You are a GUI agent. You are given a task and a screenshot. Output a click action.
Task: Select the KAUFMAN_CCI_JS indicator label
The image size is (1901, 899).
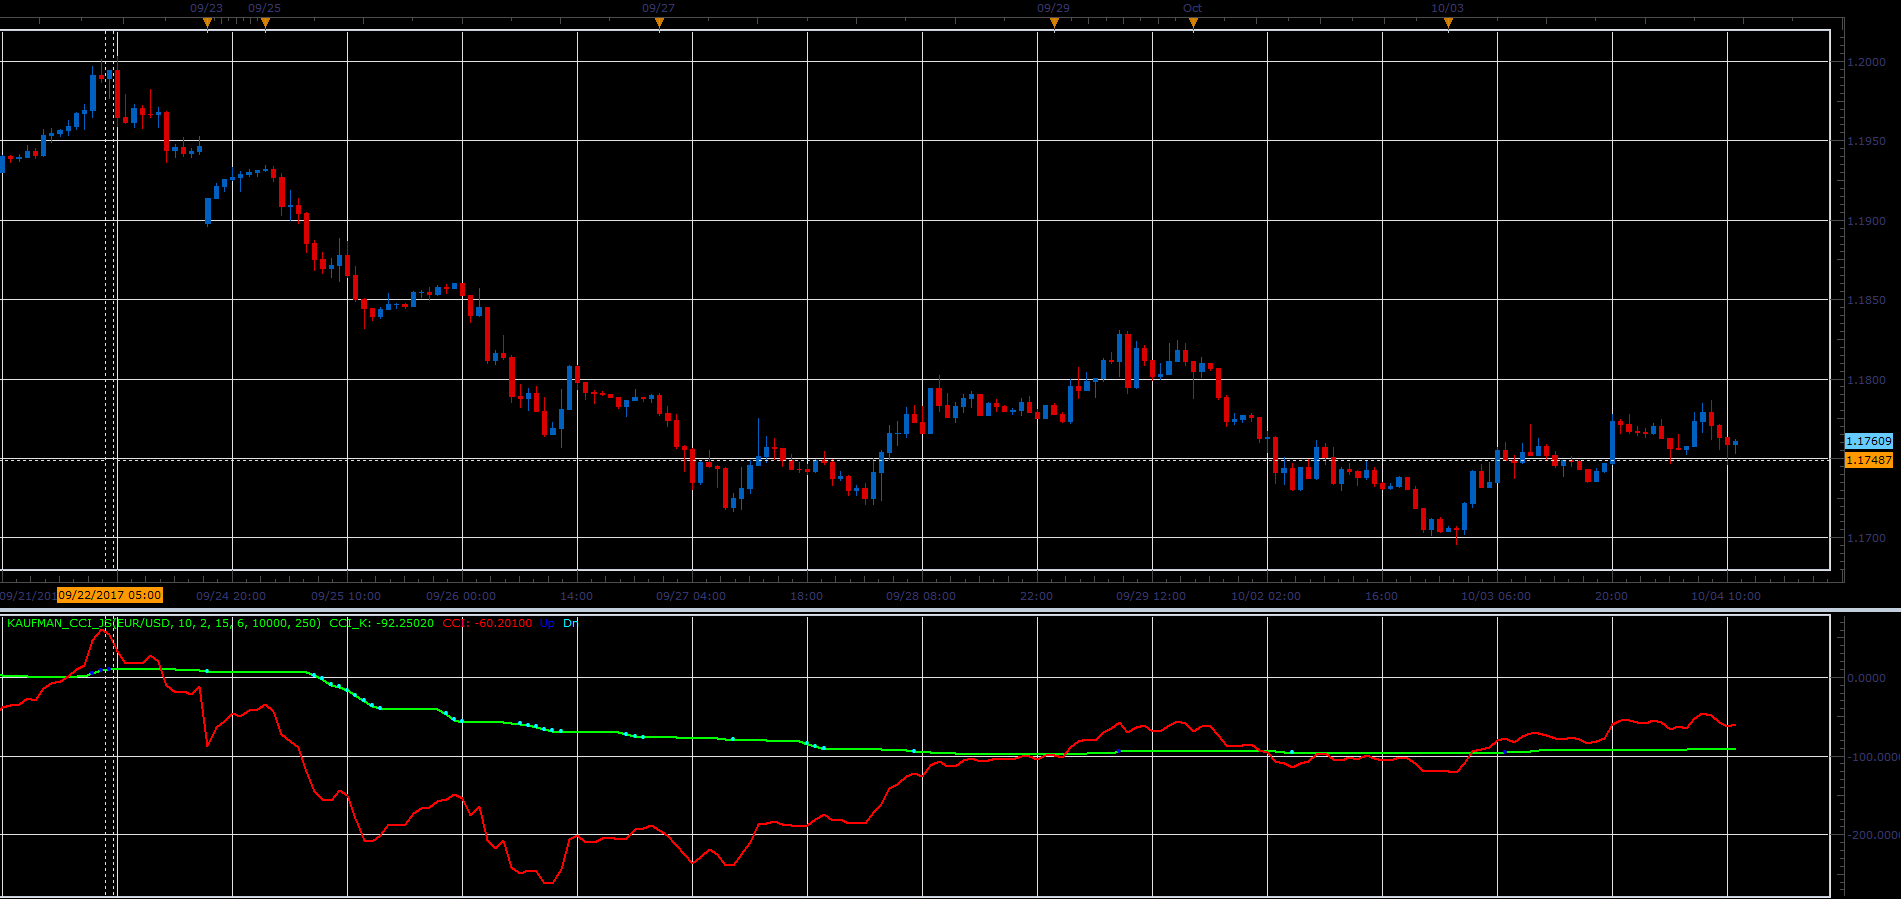[x=164, y=623]
